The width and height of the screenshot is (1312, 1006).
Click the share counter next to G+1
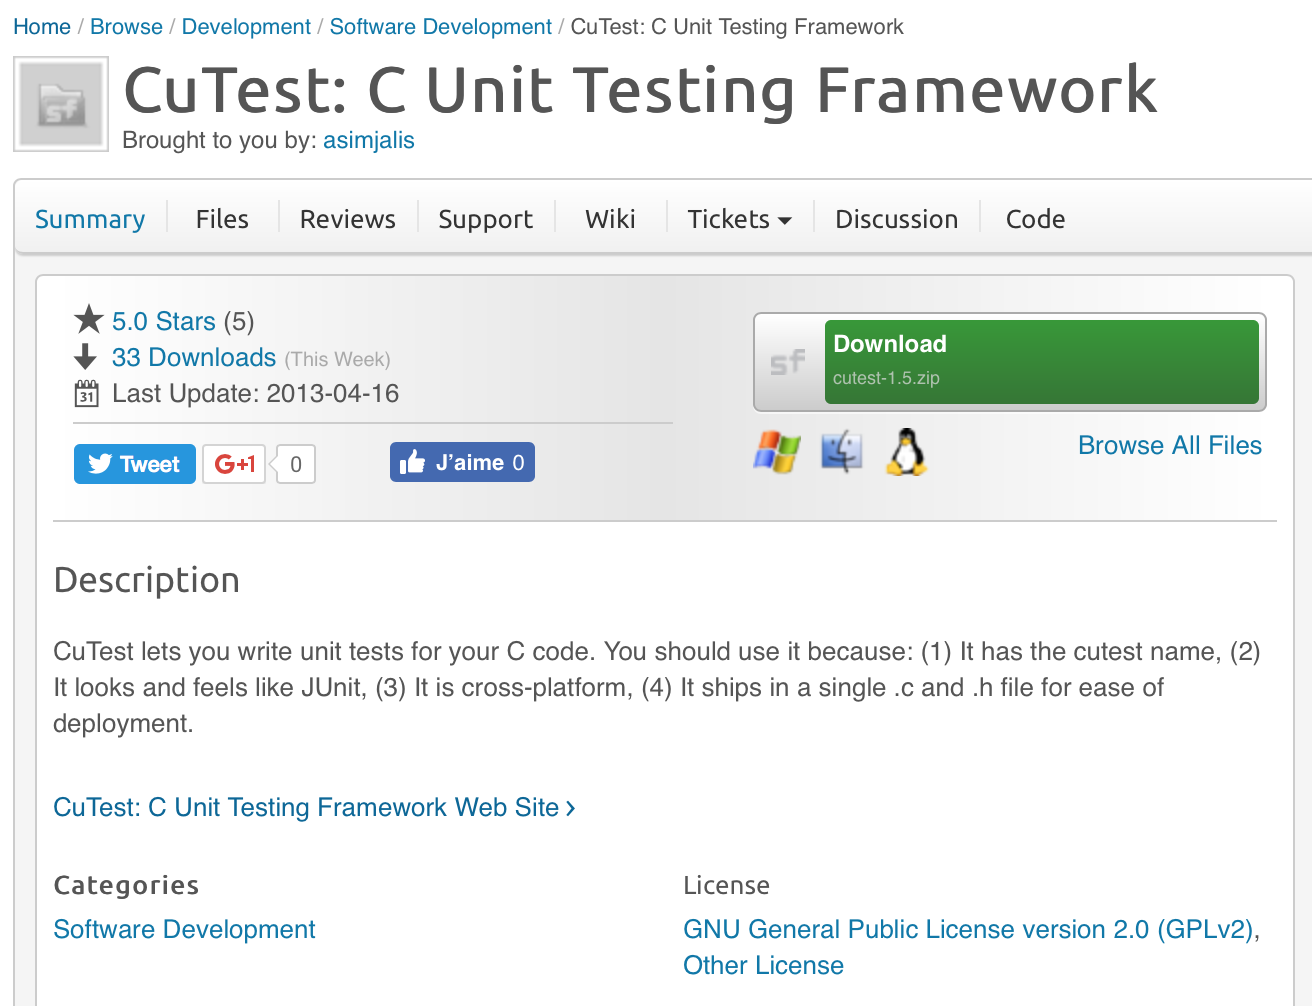293,463
